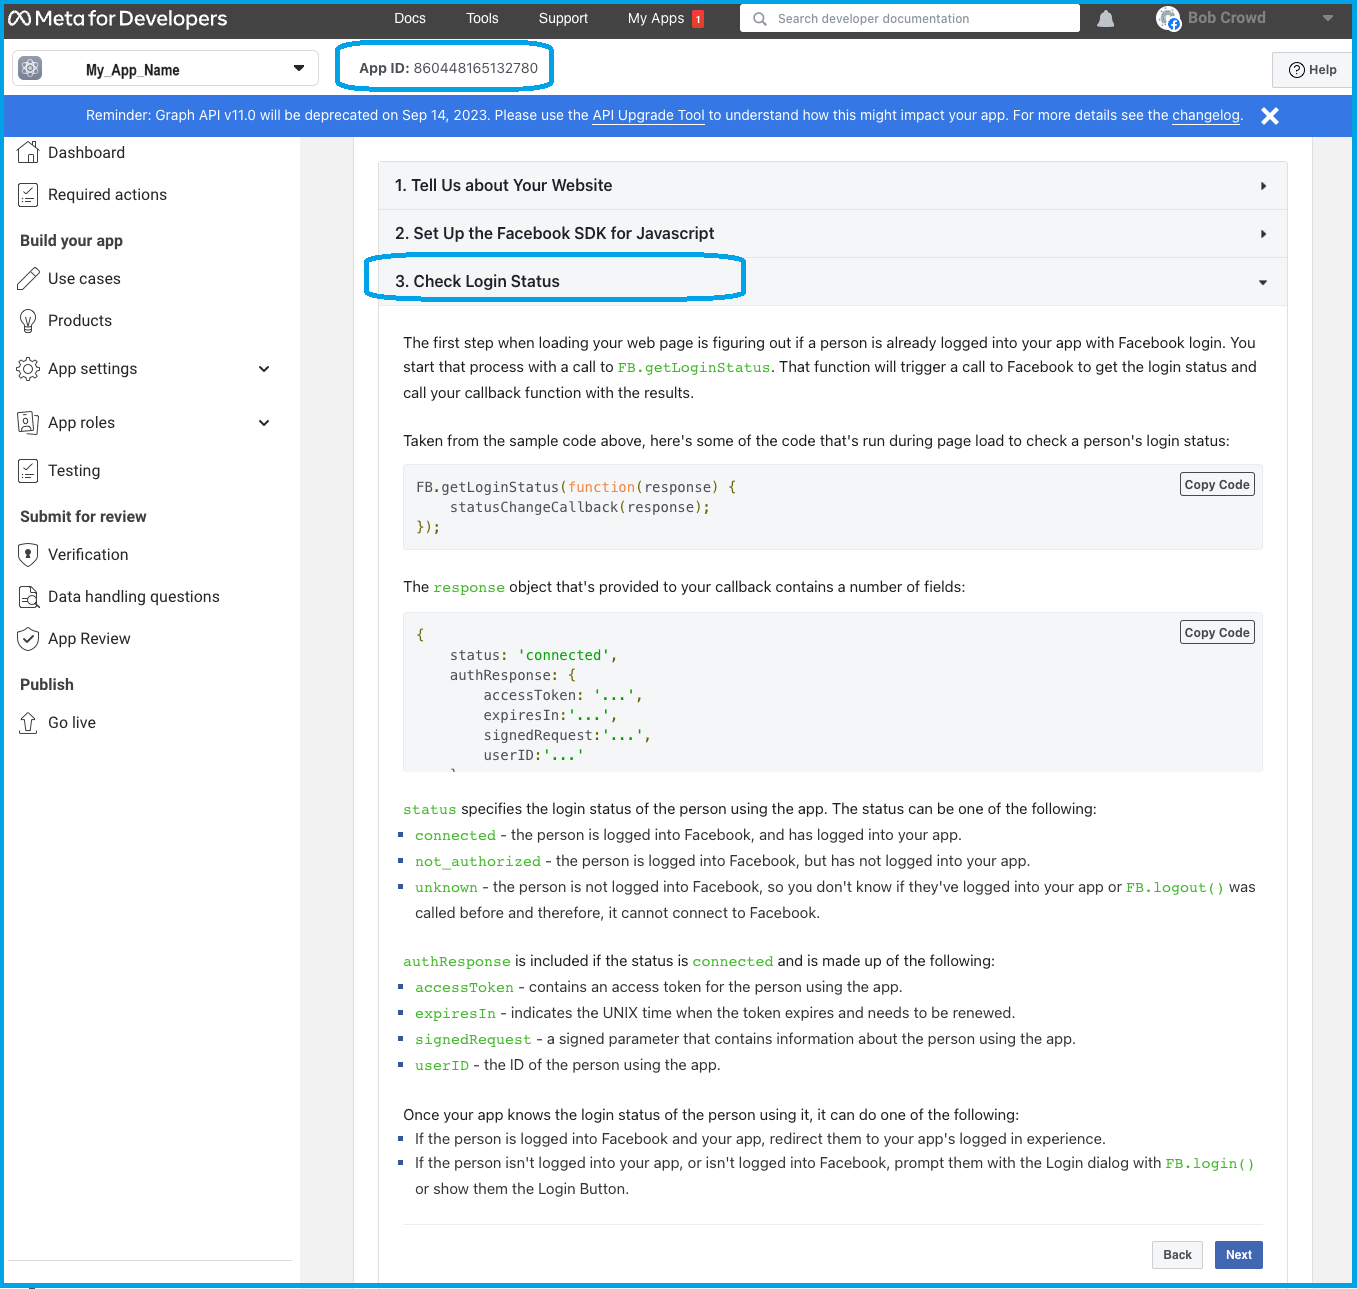This screenshot has width=1357, height=1289.
Task: Expand section 1 Tell Us about Your Website
Action: (832, 186)
